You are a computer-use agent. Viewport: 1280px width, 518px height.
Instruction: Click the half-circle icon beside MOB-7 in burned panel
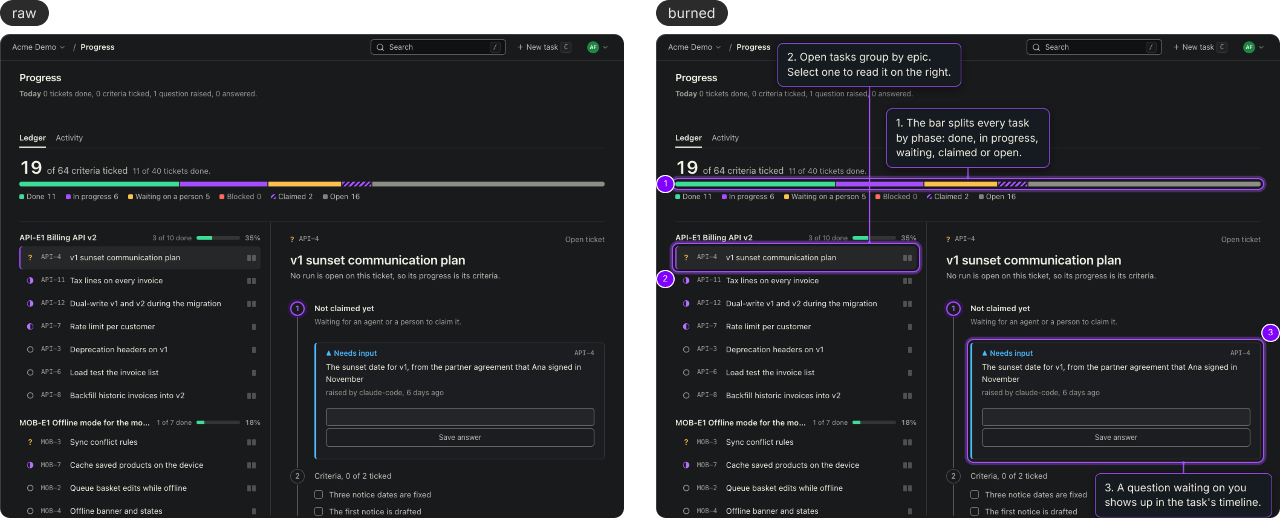(x=685, y=465)
